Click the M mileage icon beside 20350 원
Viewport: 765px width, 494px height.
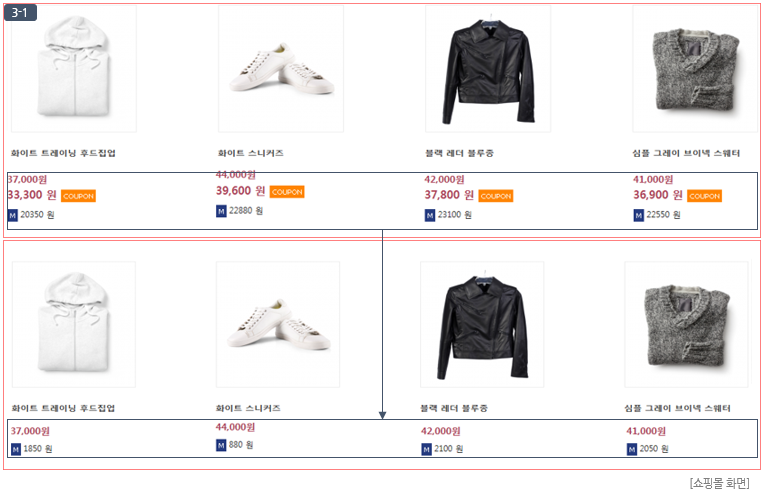(x=13, y=215)
